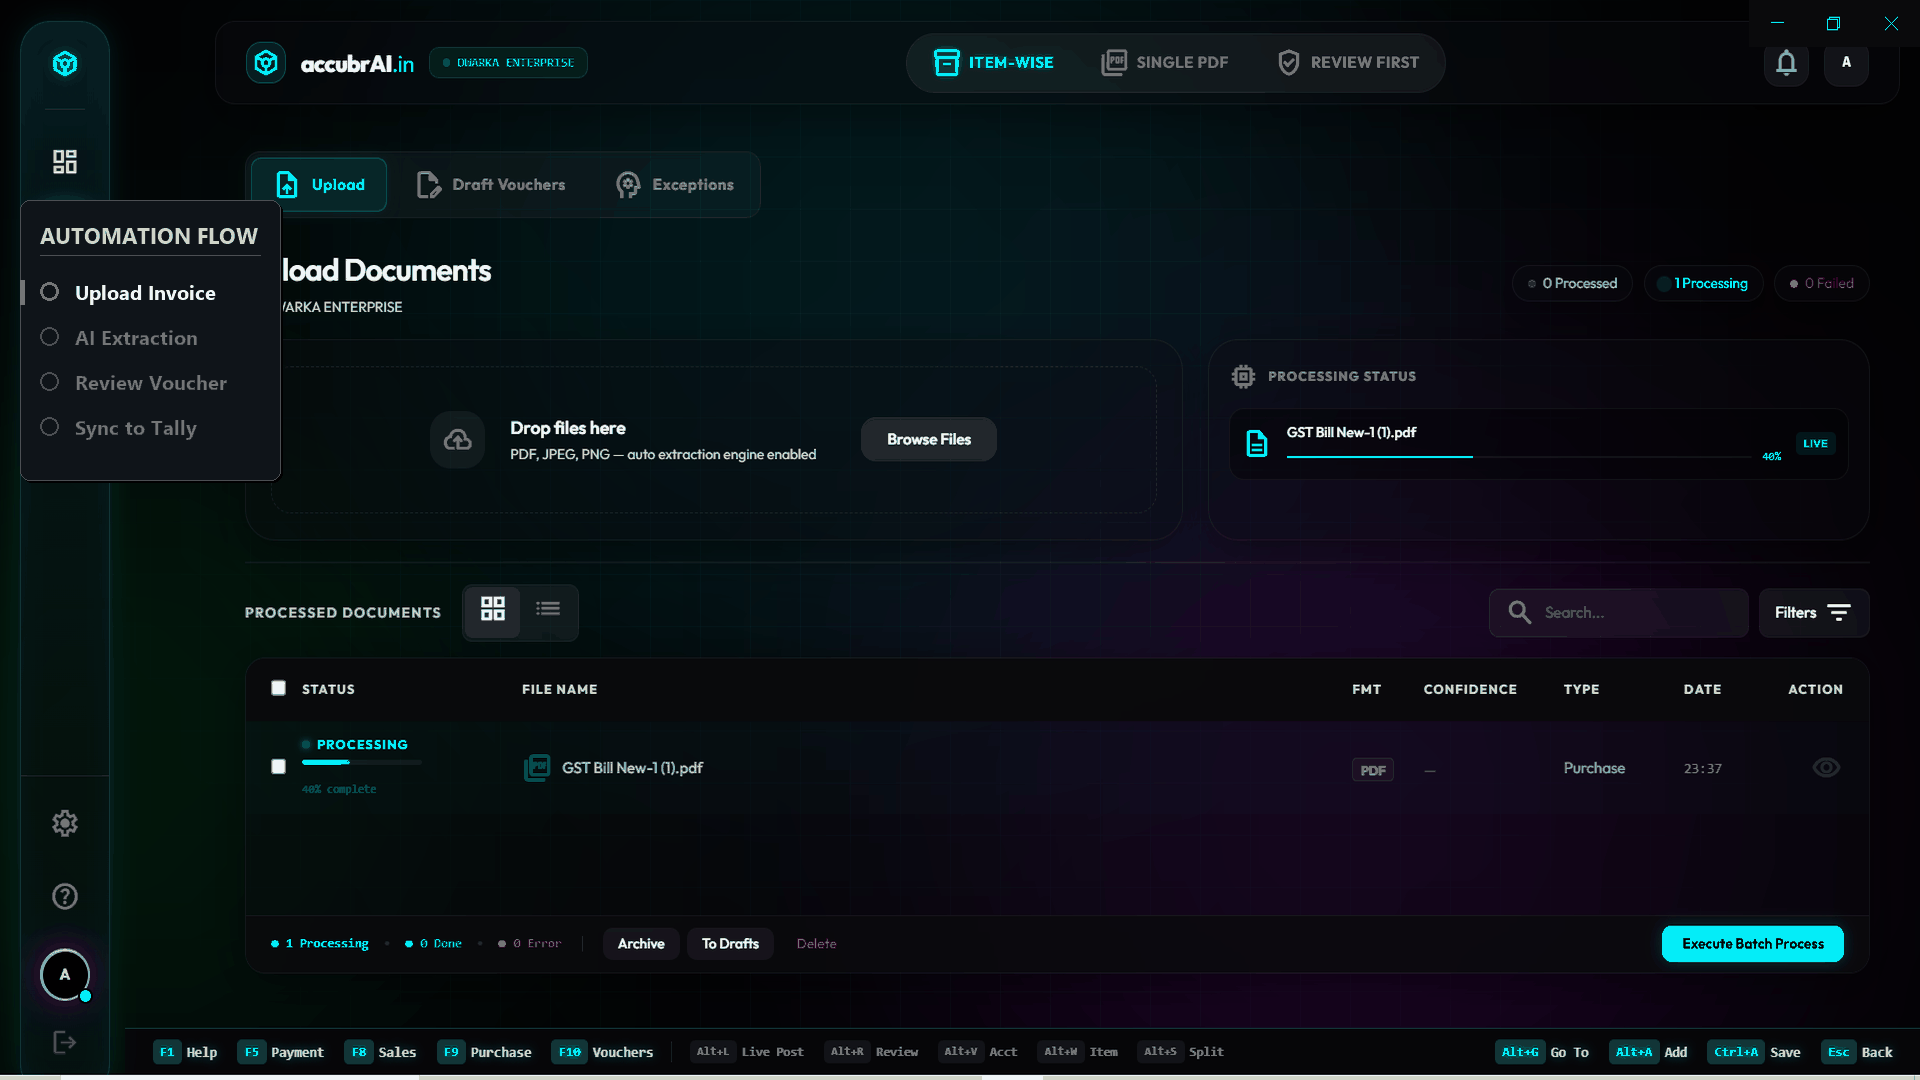
Task: Click the STATUS column header
Action: (328, 689)
